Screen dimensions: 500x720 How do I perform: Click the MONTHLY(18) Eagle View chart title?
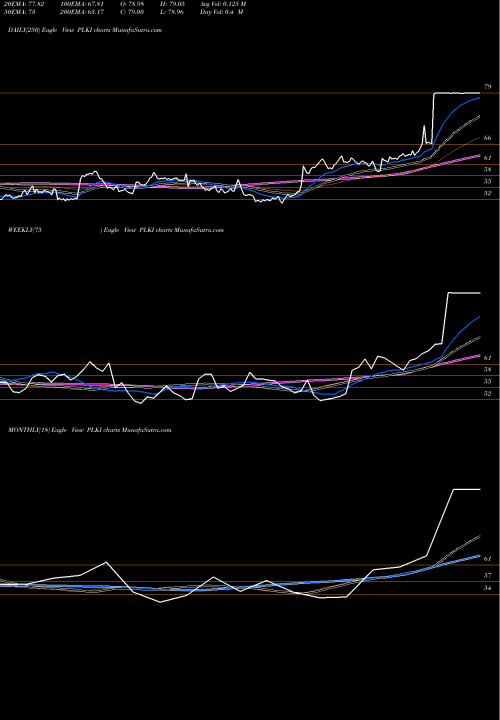point(90,430)
